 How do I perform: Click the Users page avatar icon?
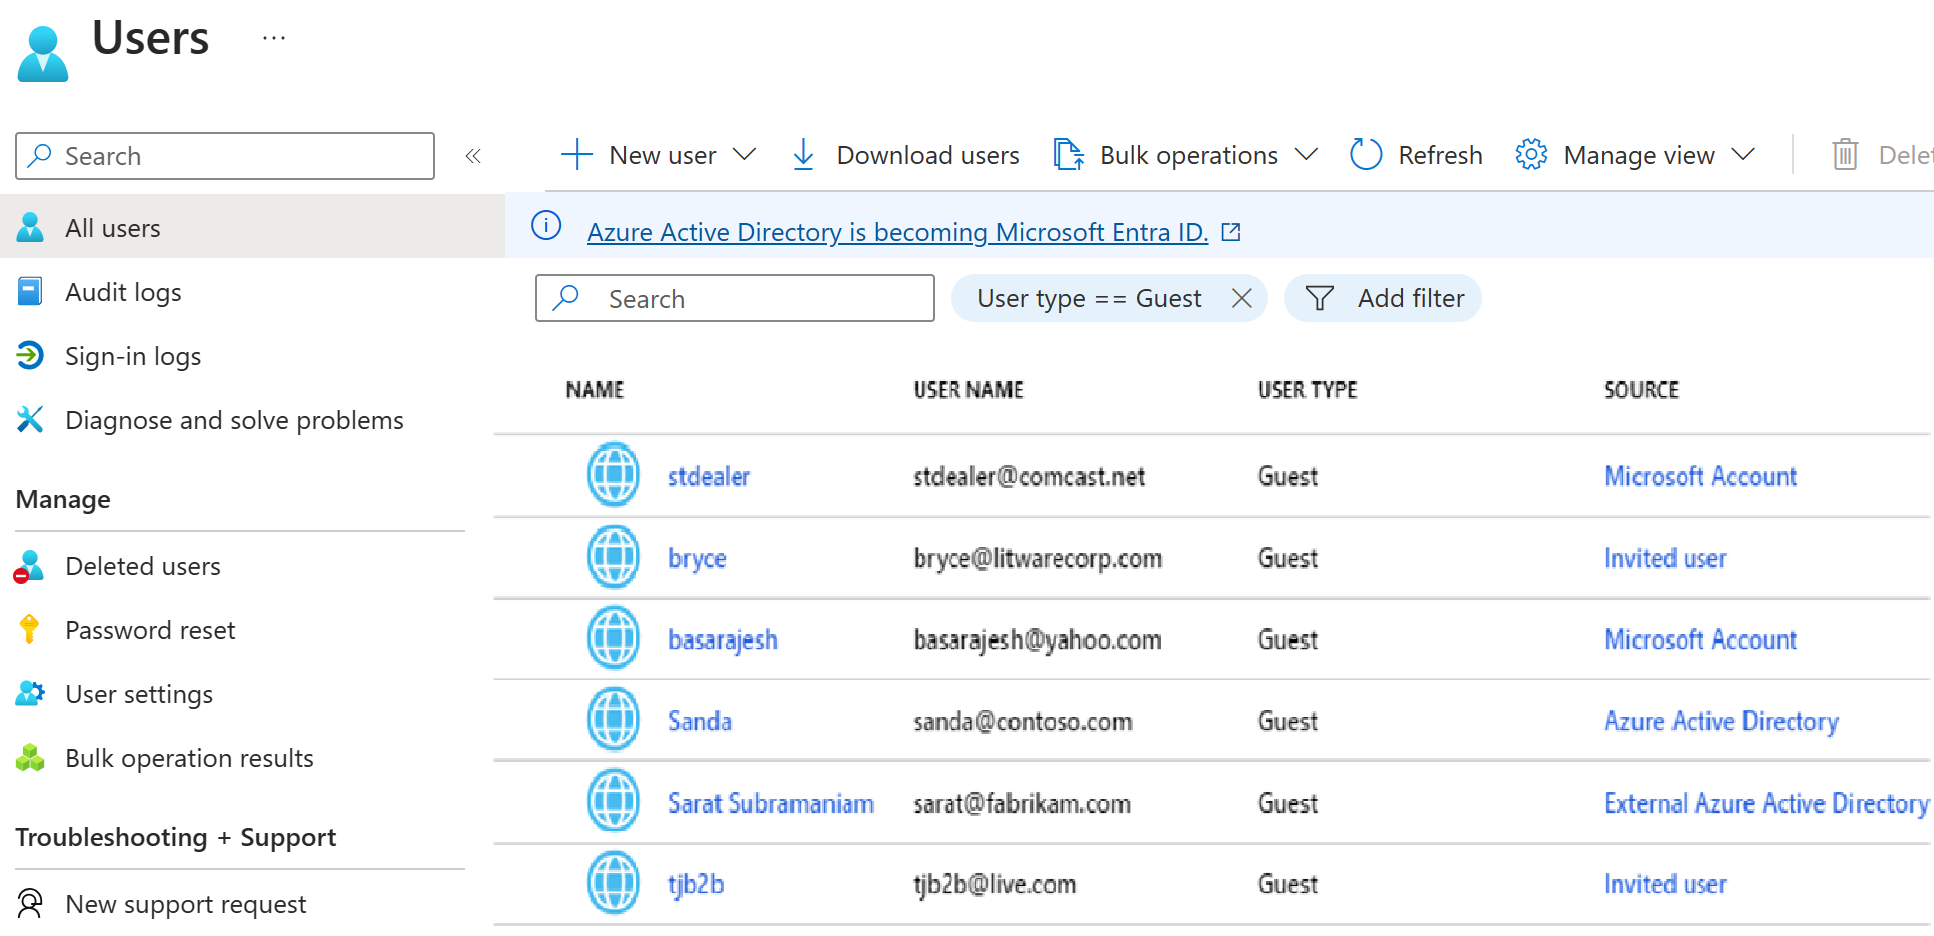tap(43, 54)
